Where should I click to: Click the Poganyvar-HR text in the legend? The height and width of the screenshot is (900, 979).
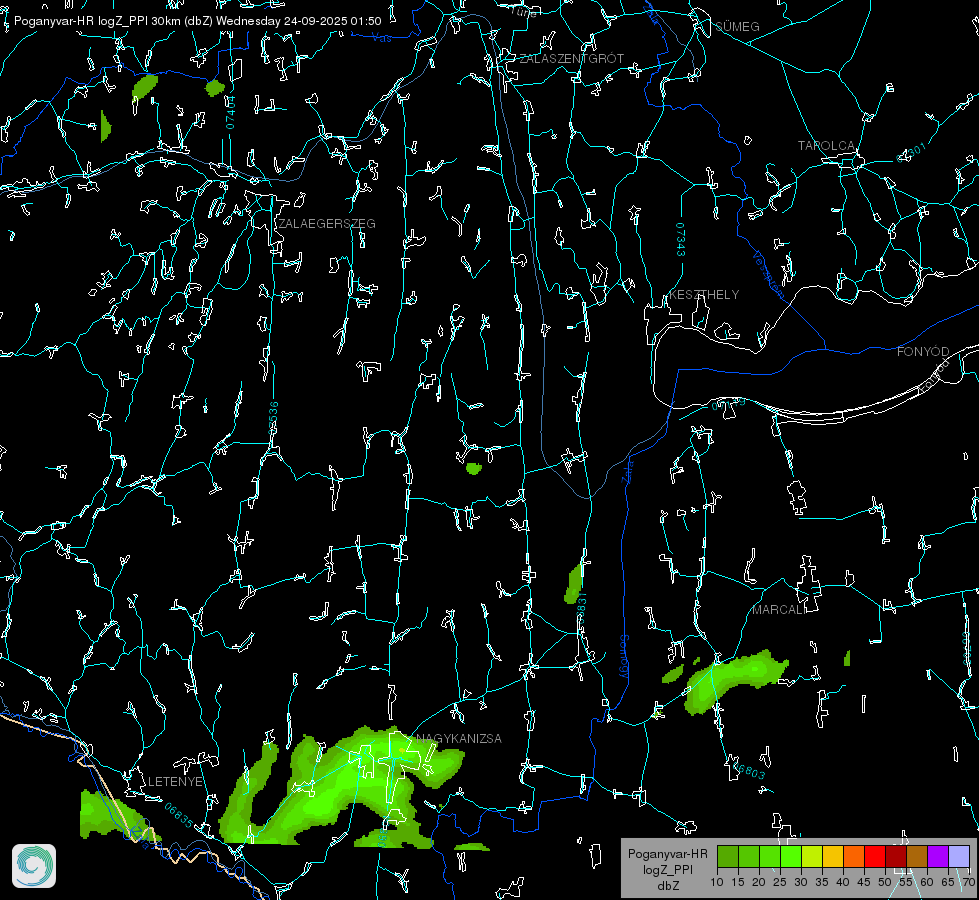(x=667, y=853)
